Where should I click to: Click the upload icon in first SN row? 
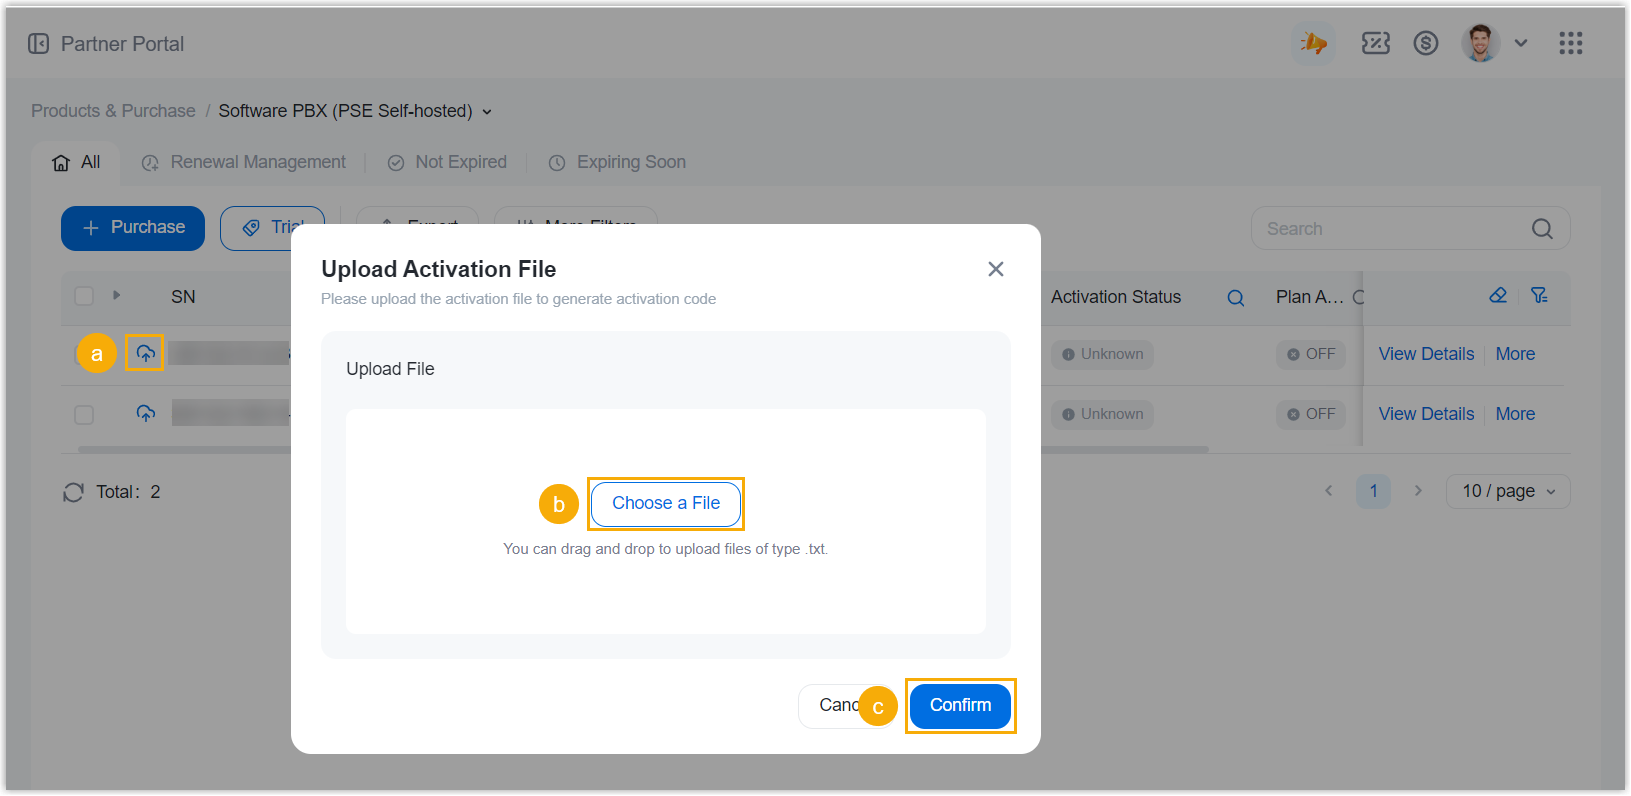(146, 353)
